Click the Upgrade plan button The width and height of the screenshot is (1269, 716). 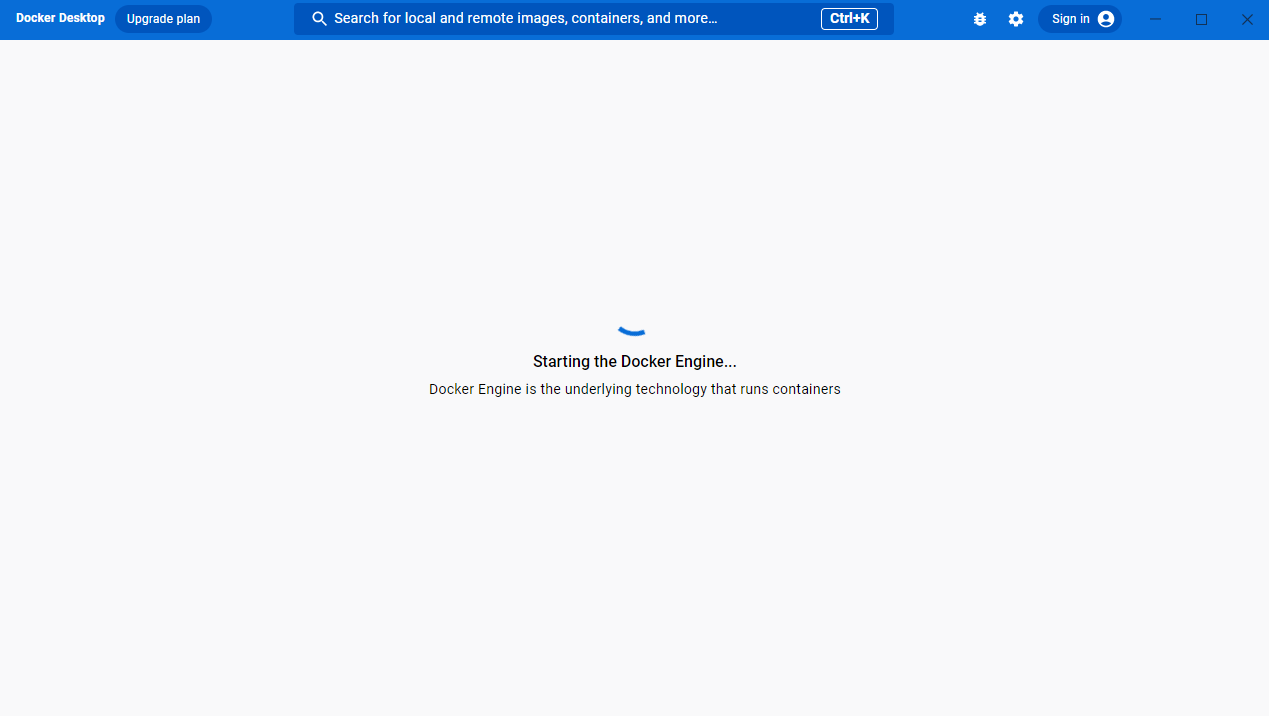pyautogui.click(x=163, y=19)
